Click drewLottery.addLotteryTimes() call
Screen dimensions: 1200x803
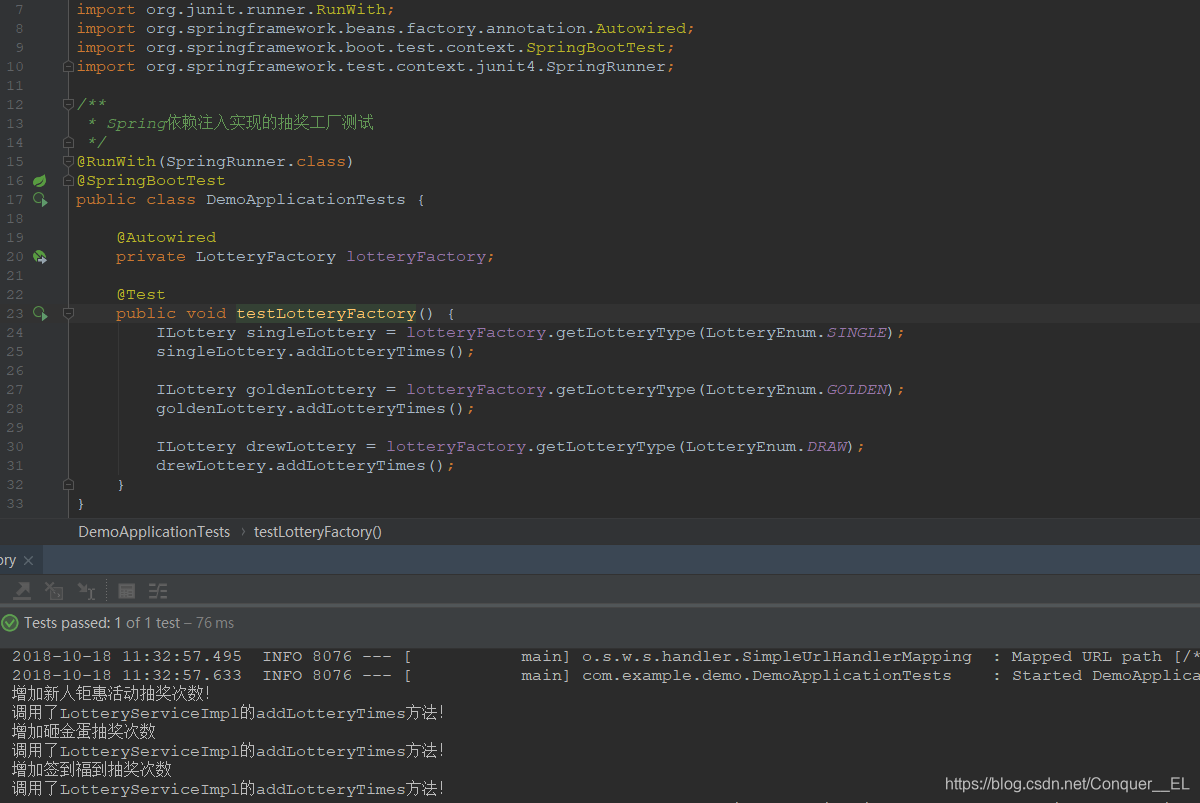(306, 466)
